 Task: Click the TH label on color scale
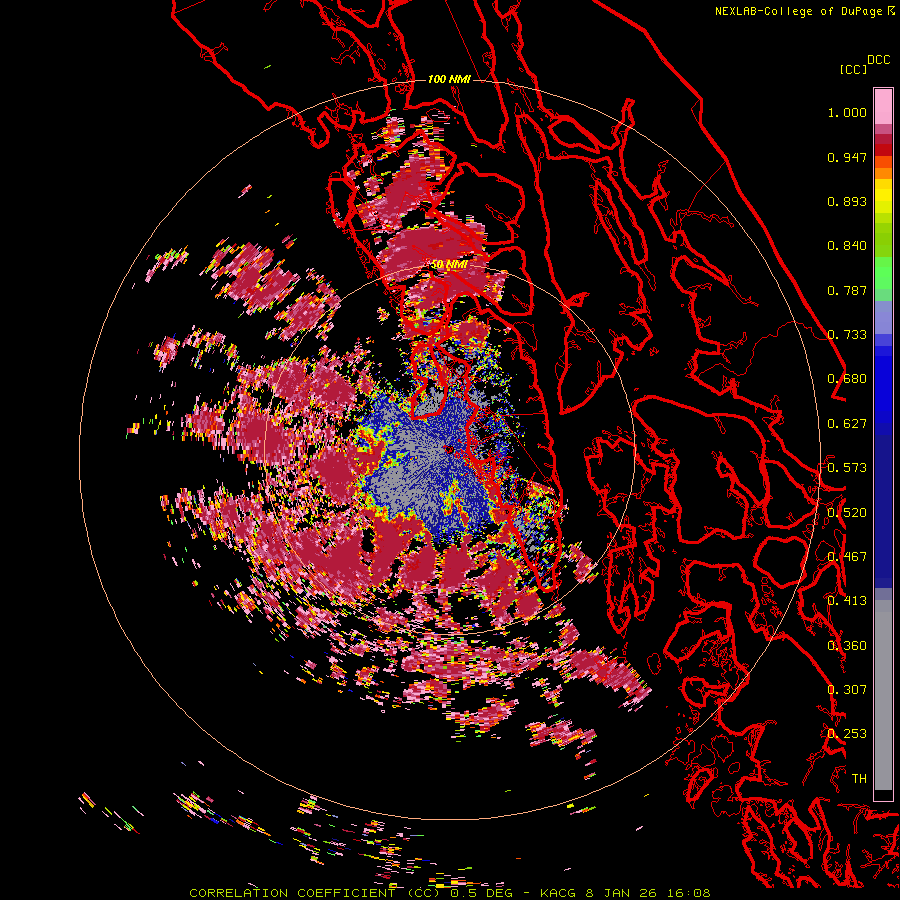pyautogui.click(x=859, y=779)
